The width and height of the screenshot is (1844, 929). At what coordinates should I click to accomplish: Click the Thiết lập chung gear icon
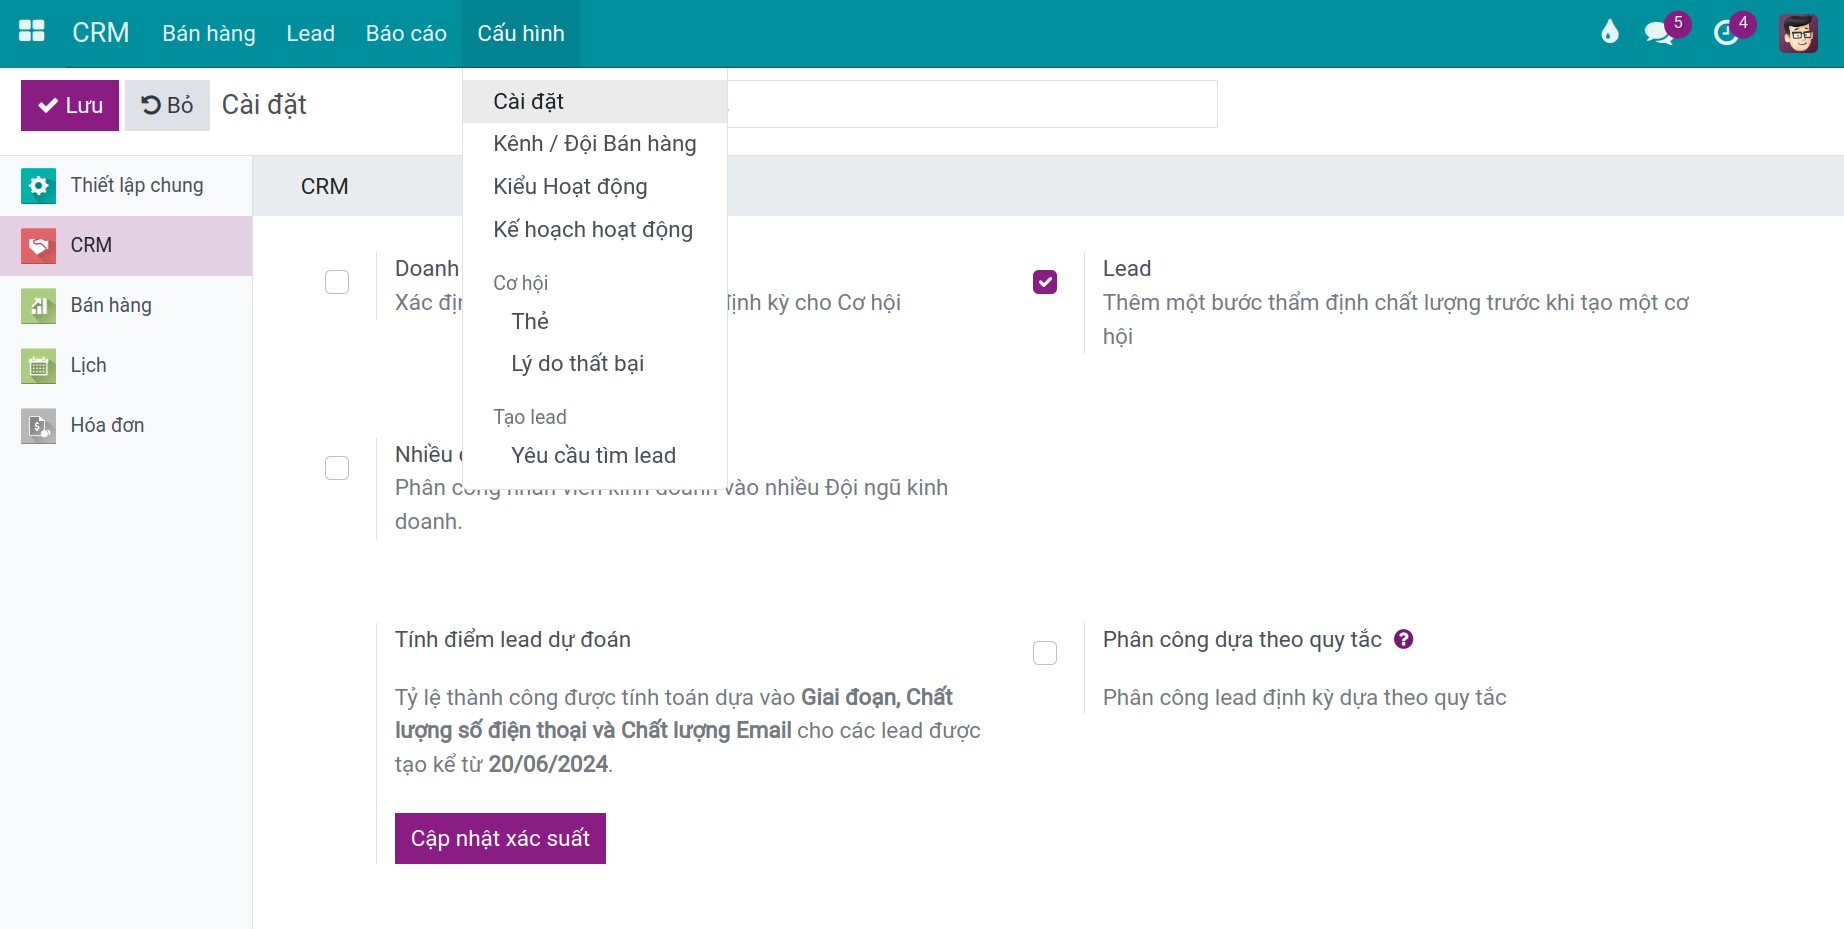click(38, 186)
